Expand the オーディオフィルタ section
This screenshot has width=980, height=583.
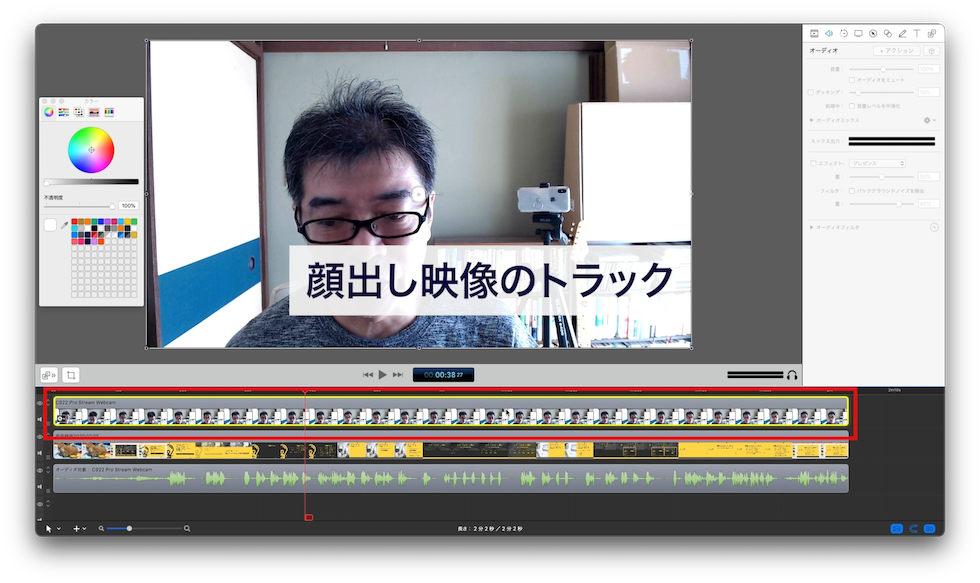click(811, 225)
